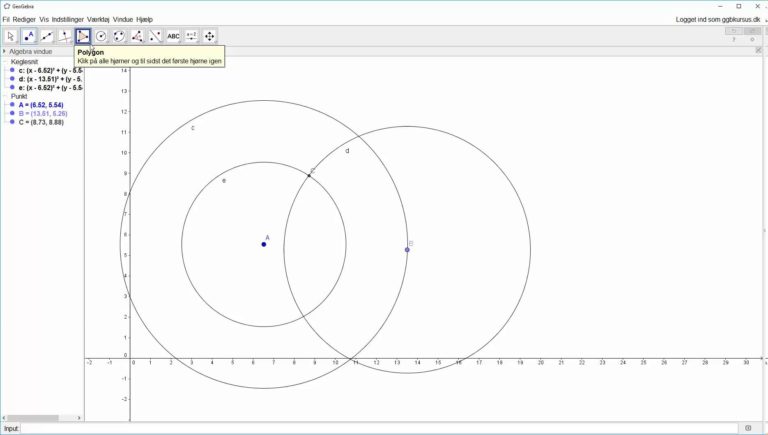Select the Move arrow tool
This screenshot has width=768, height=435.
click(x=11, y=36)
